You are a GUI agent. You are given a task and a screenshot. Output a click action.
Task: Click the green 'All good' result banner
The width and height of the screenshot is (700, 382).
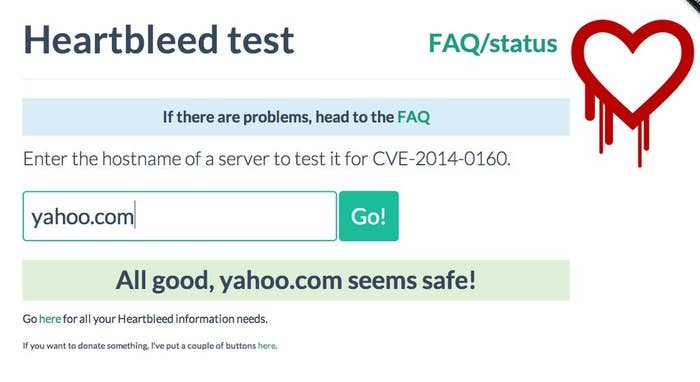pos(296,280)
